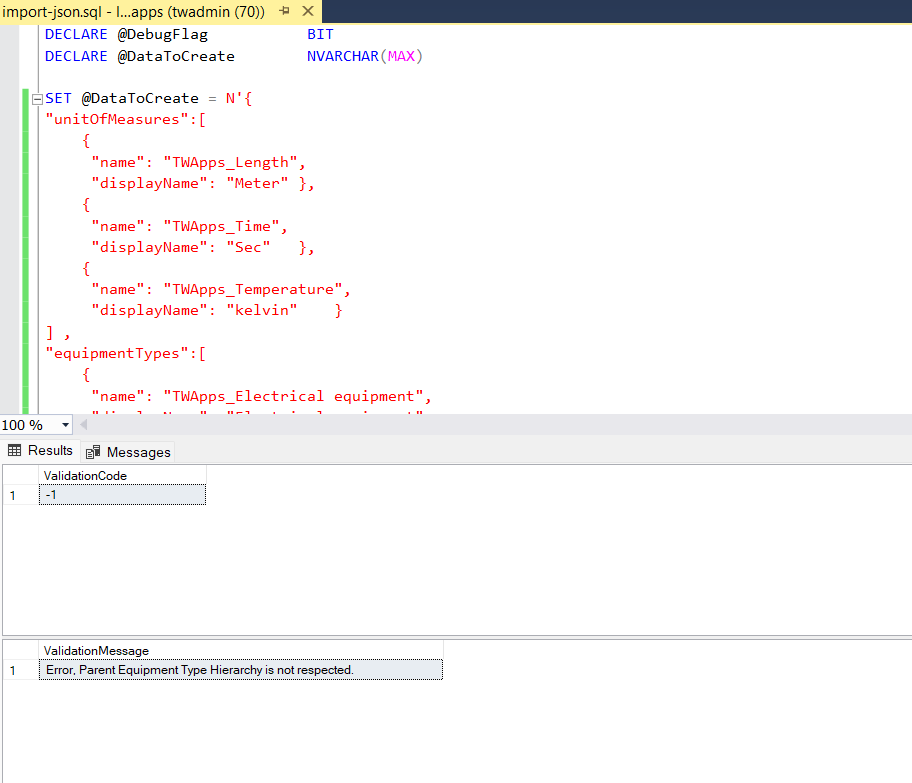Select the -1 ValidationCode cell

[122, 493]
